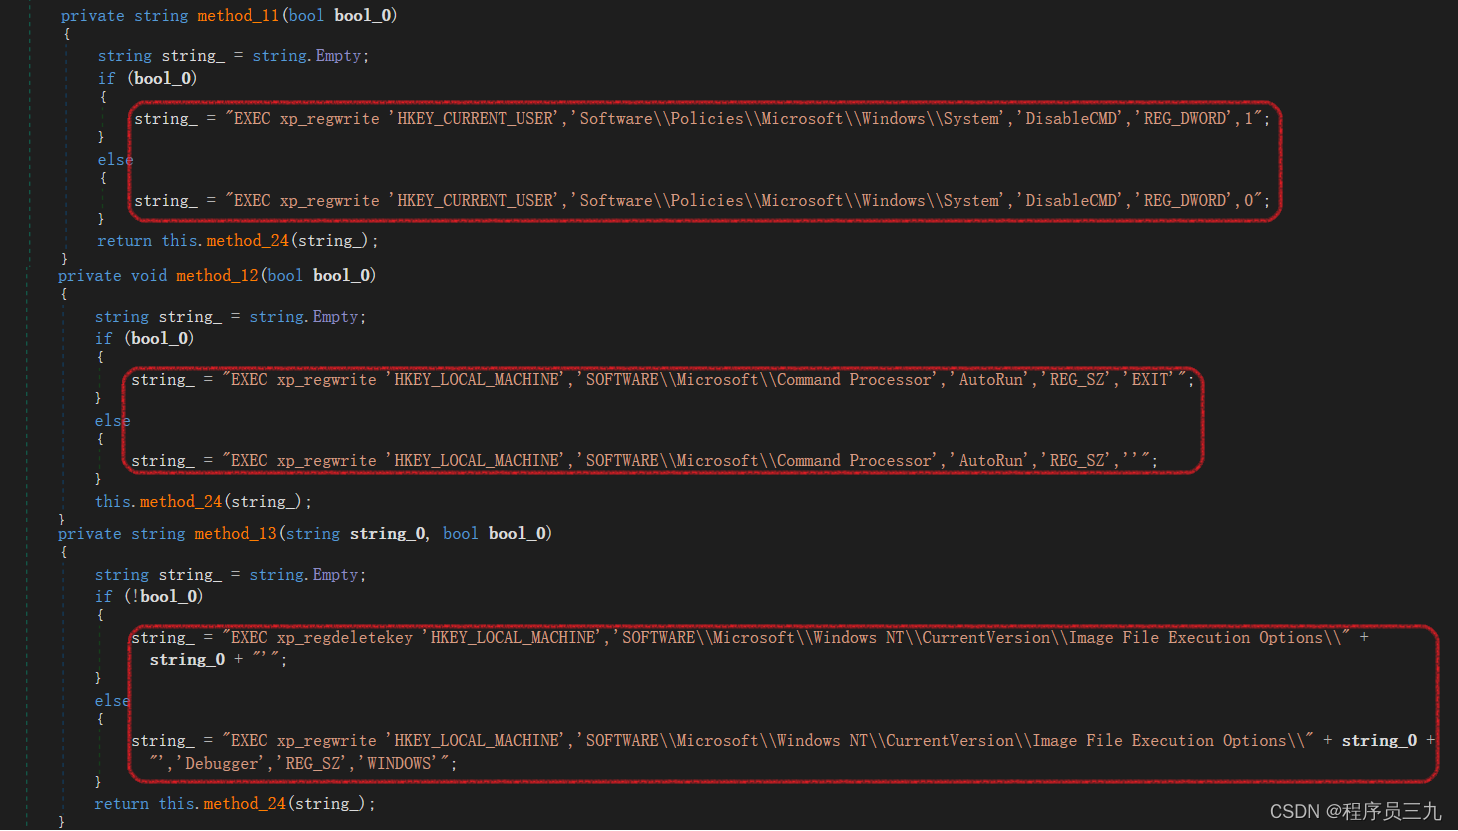Click the method_11 name in its declaration
This screenshot has width=1458, height=831.
237,16
